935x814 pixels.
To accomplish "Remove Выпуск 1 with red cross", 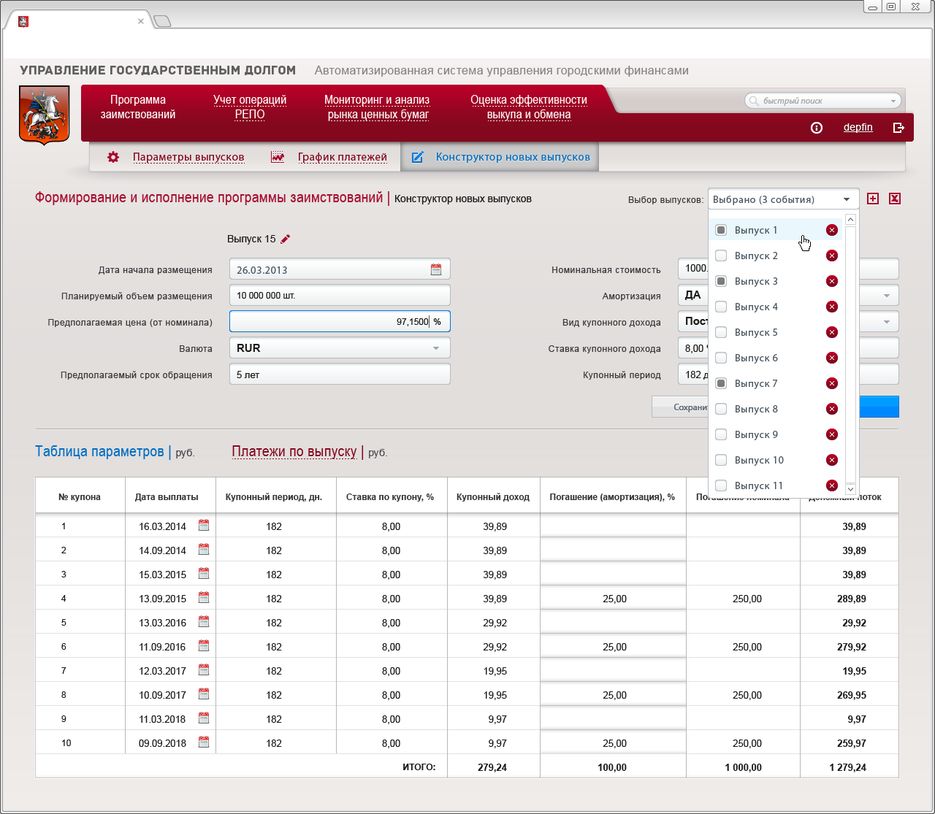I will click(x=832, y=230).
